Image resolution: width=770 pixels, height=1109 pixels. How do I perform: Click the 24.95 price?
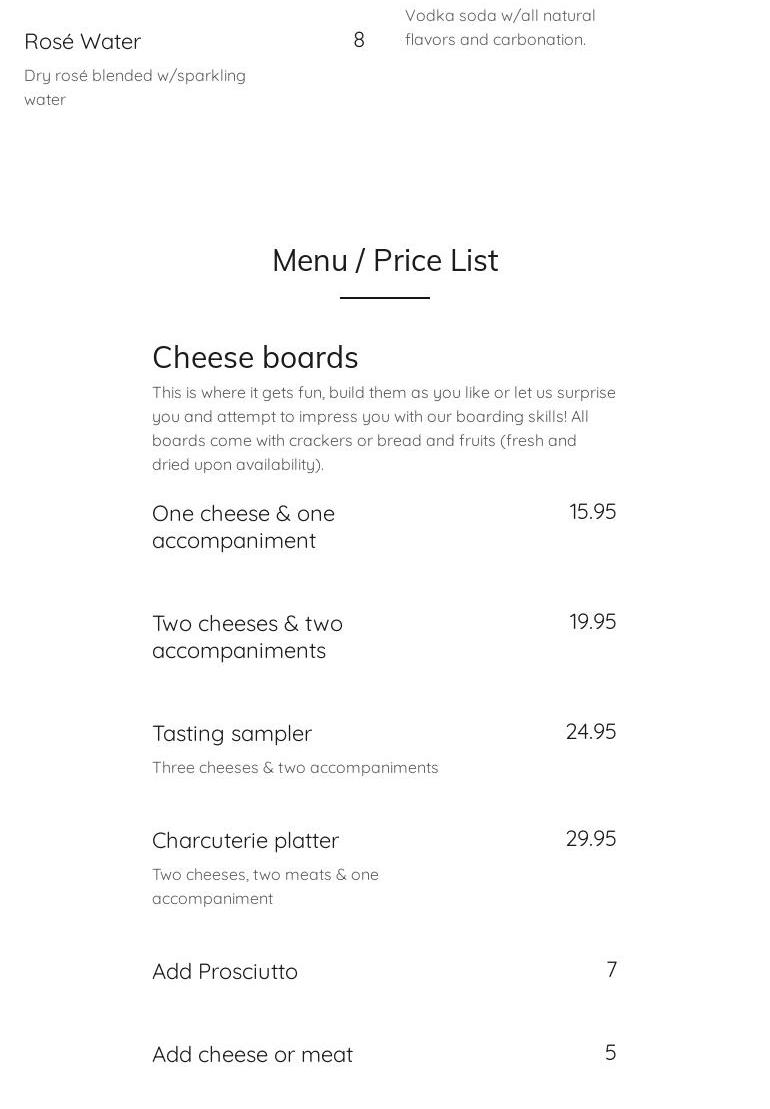pos(591,732)
